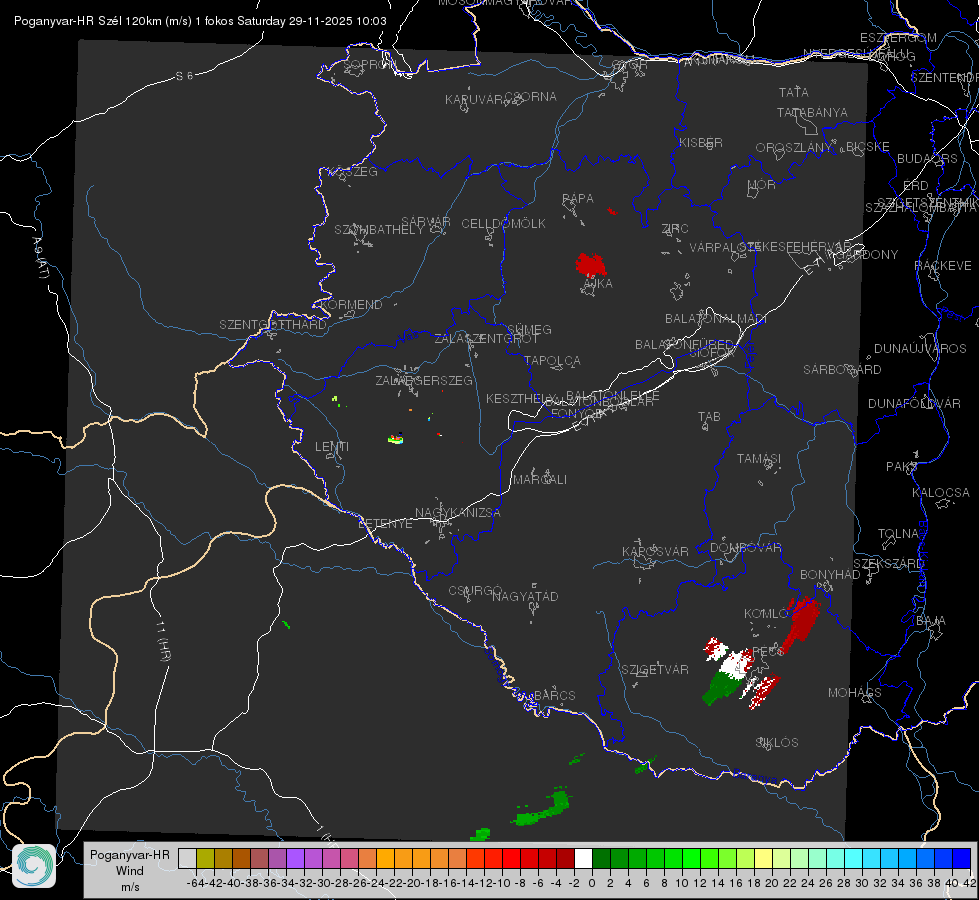Click the KESZTHELY city label

coord(520,398)
